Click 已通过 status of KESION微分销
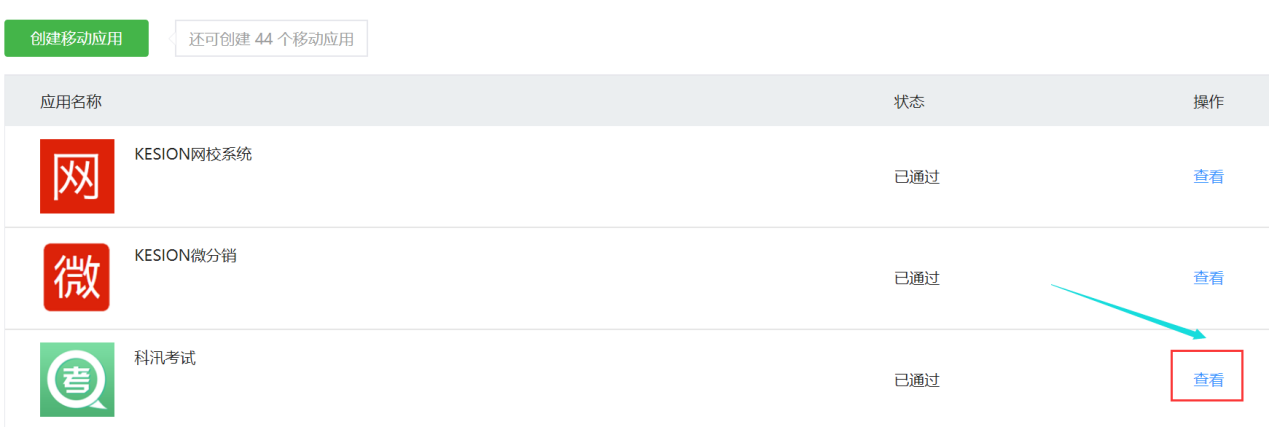This screenshot has height=427, width=1269. [x=917, y=278]
